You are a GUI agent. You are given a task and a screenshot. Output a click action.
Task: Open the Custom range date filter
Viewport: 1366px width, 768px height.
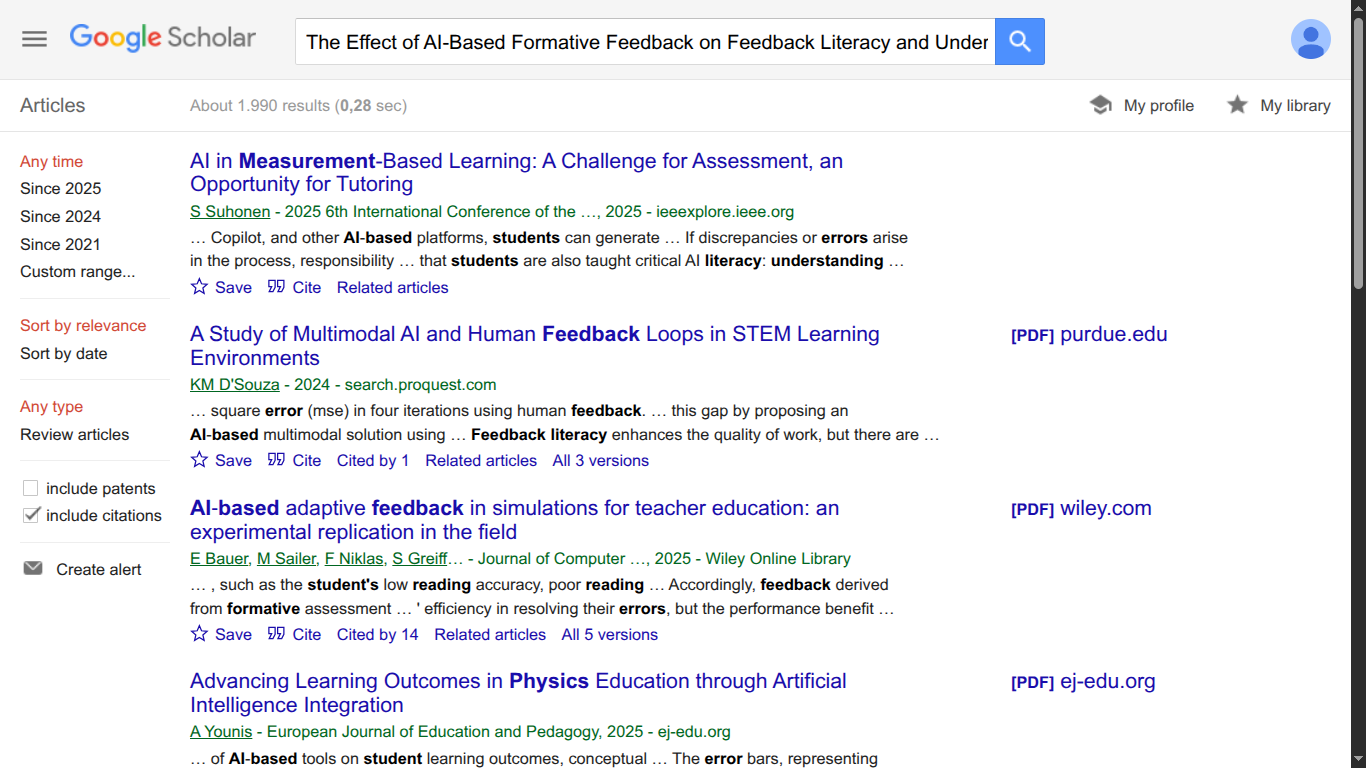tap(77, 271)
